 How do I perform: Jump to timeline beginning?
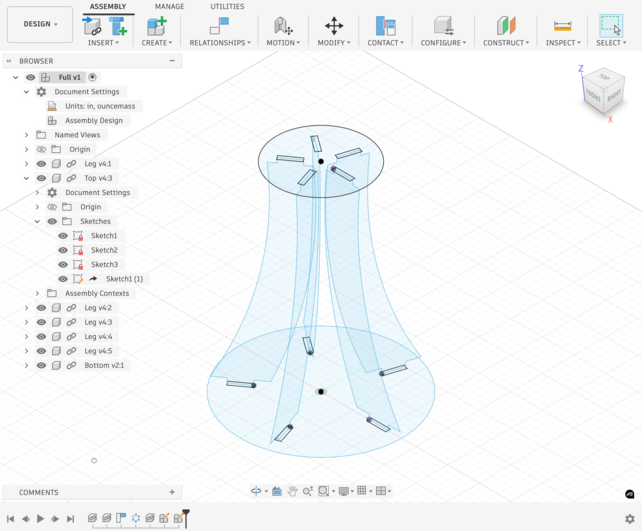click(11, 519)
